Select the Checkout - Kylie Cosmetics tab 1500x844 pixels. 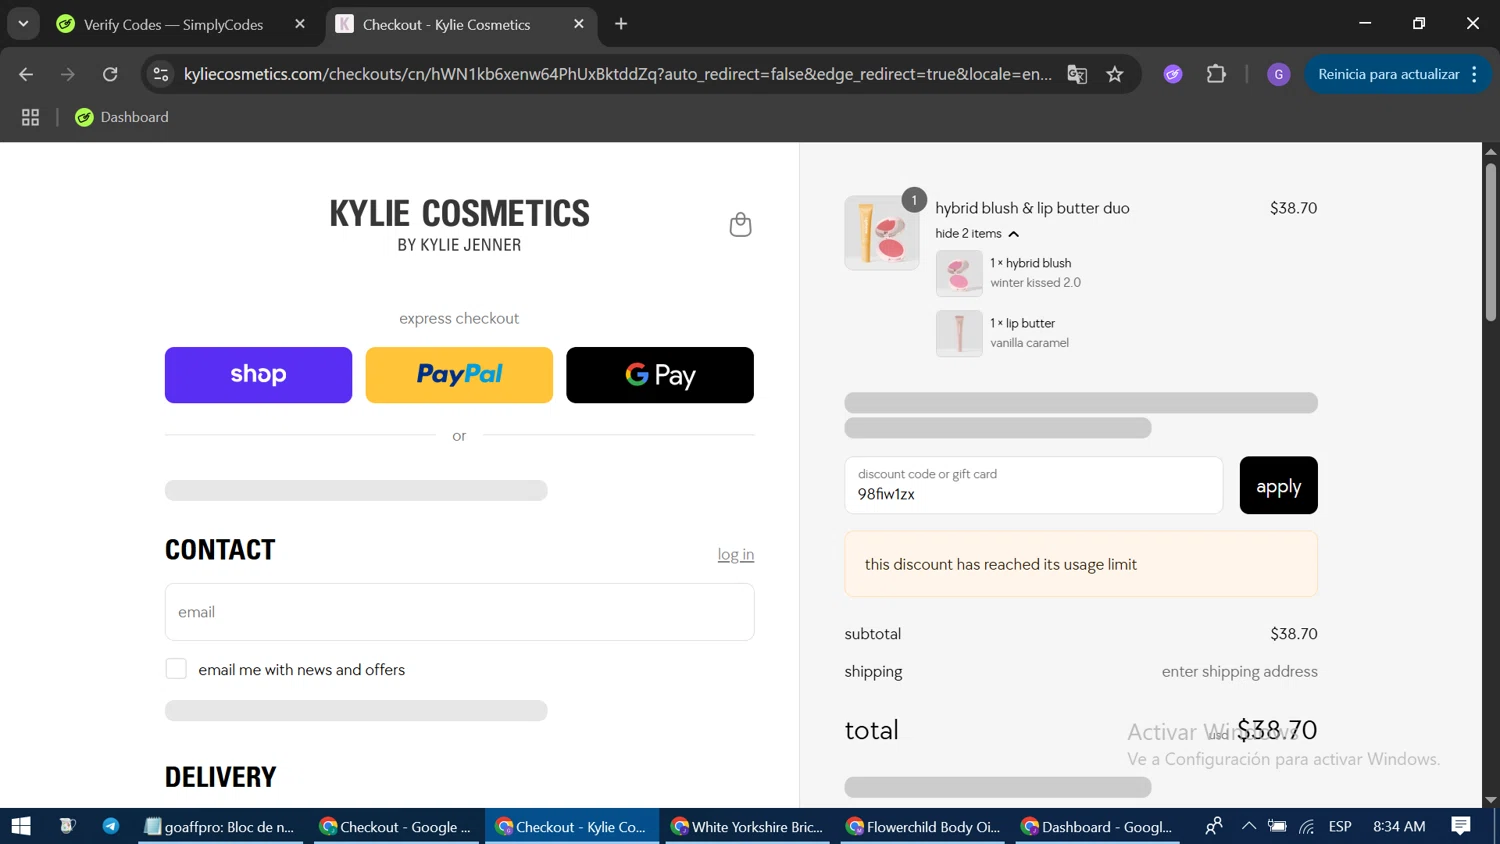pos(461,24)
